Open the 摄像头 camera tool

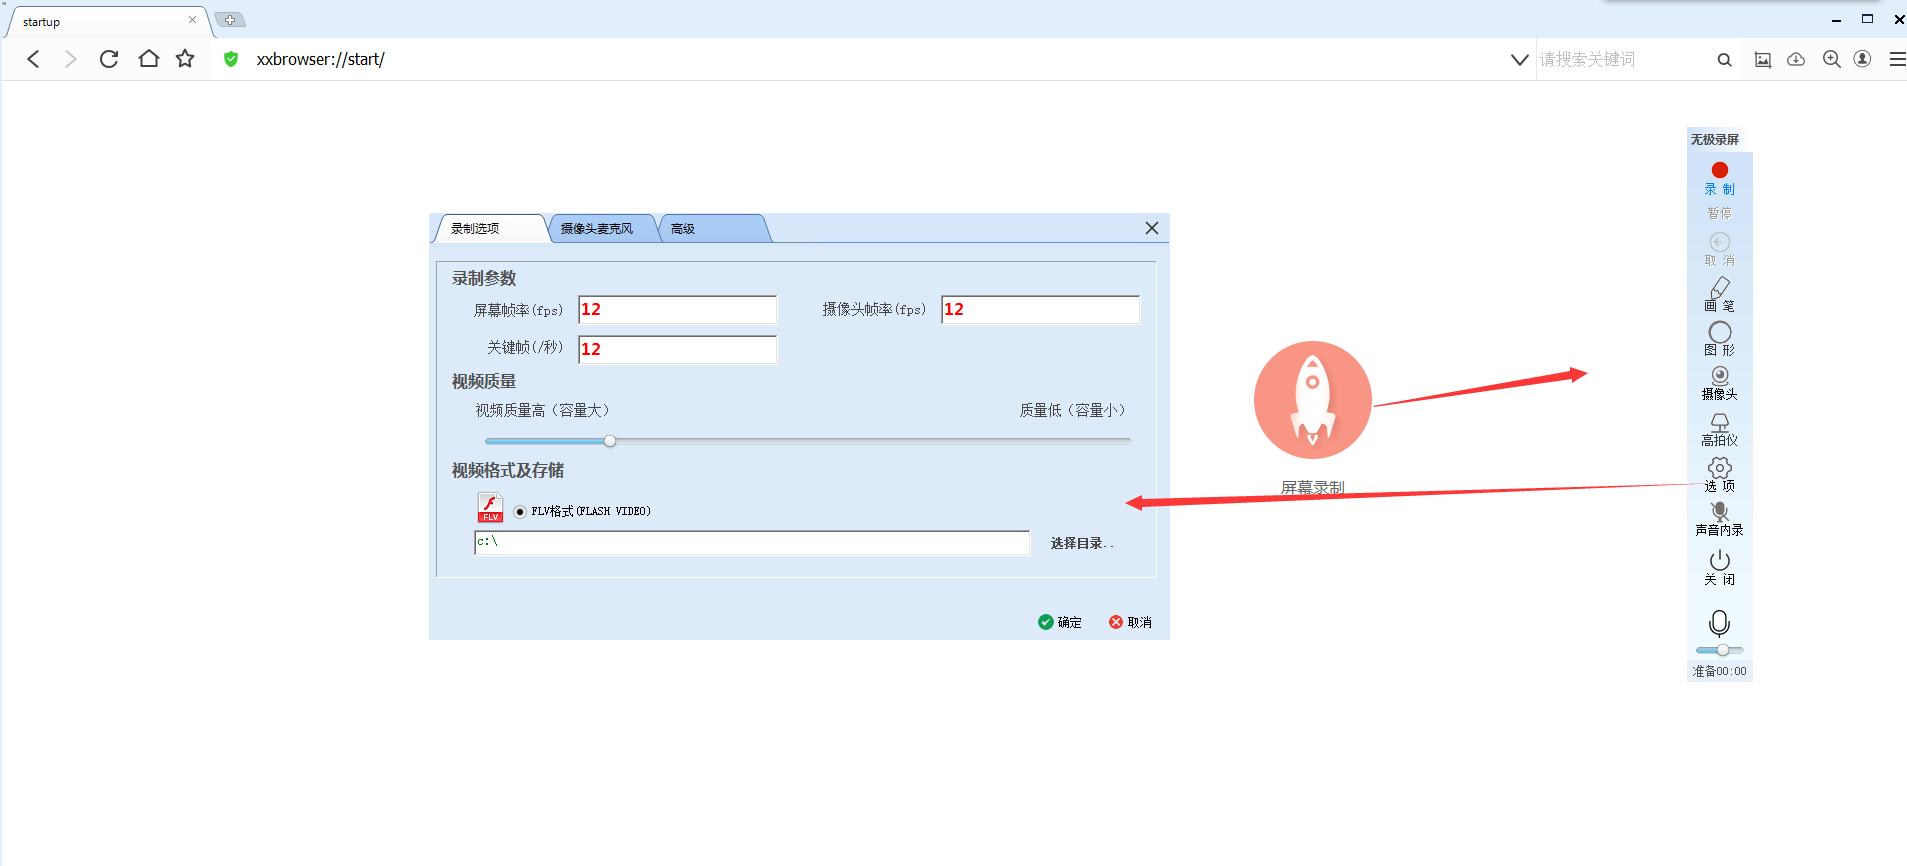pyautogui.click(x=1719, y=383)
